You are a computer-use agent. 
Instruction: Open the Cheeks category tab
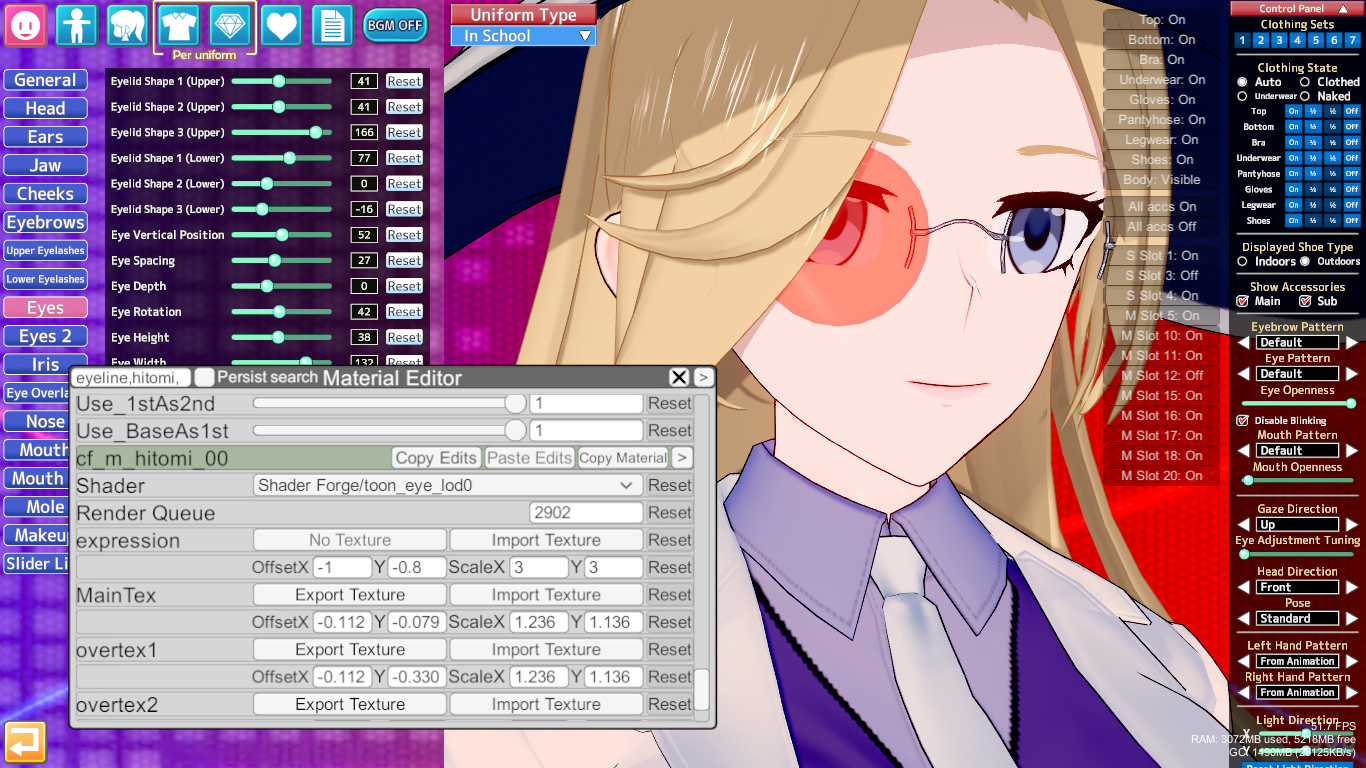[x=45, y=194]
